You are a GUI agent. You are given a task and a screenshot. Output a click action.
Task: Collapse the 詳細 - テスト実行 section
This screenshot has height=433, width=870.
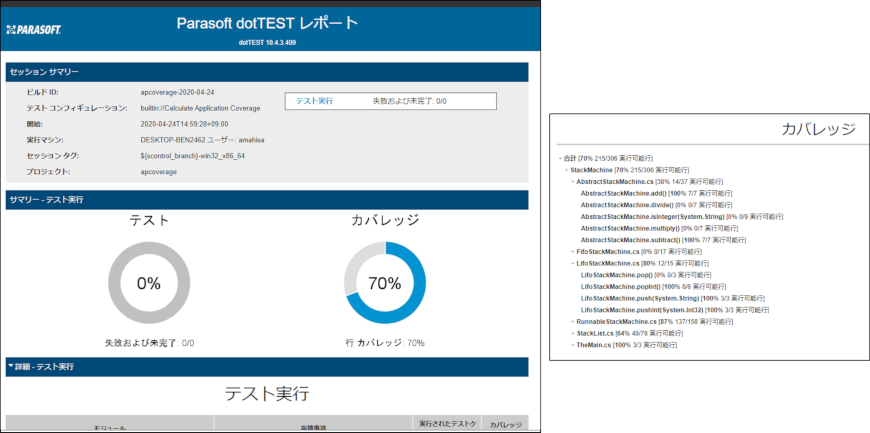coord(11,366)
